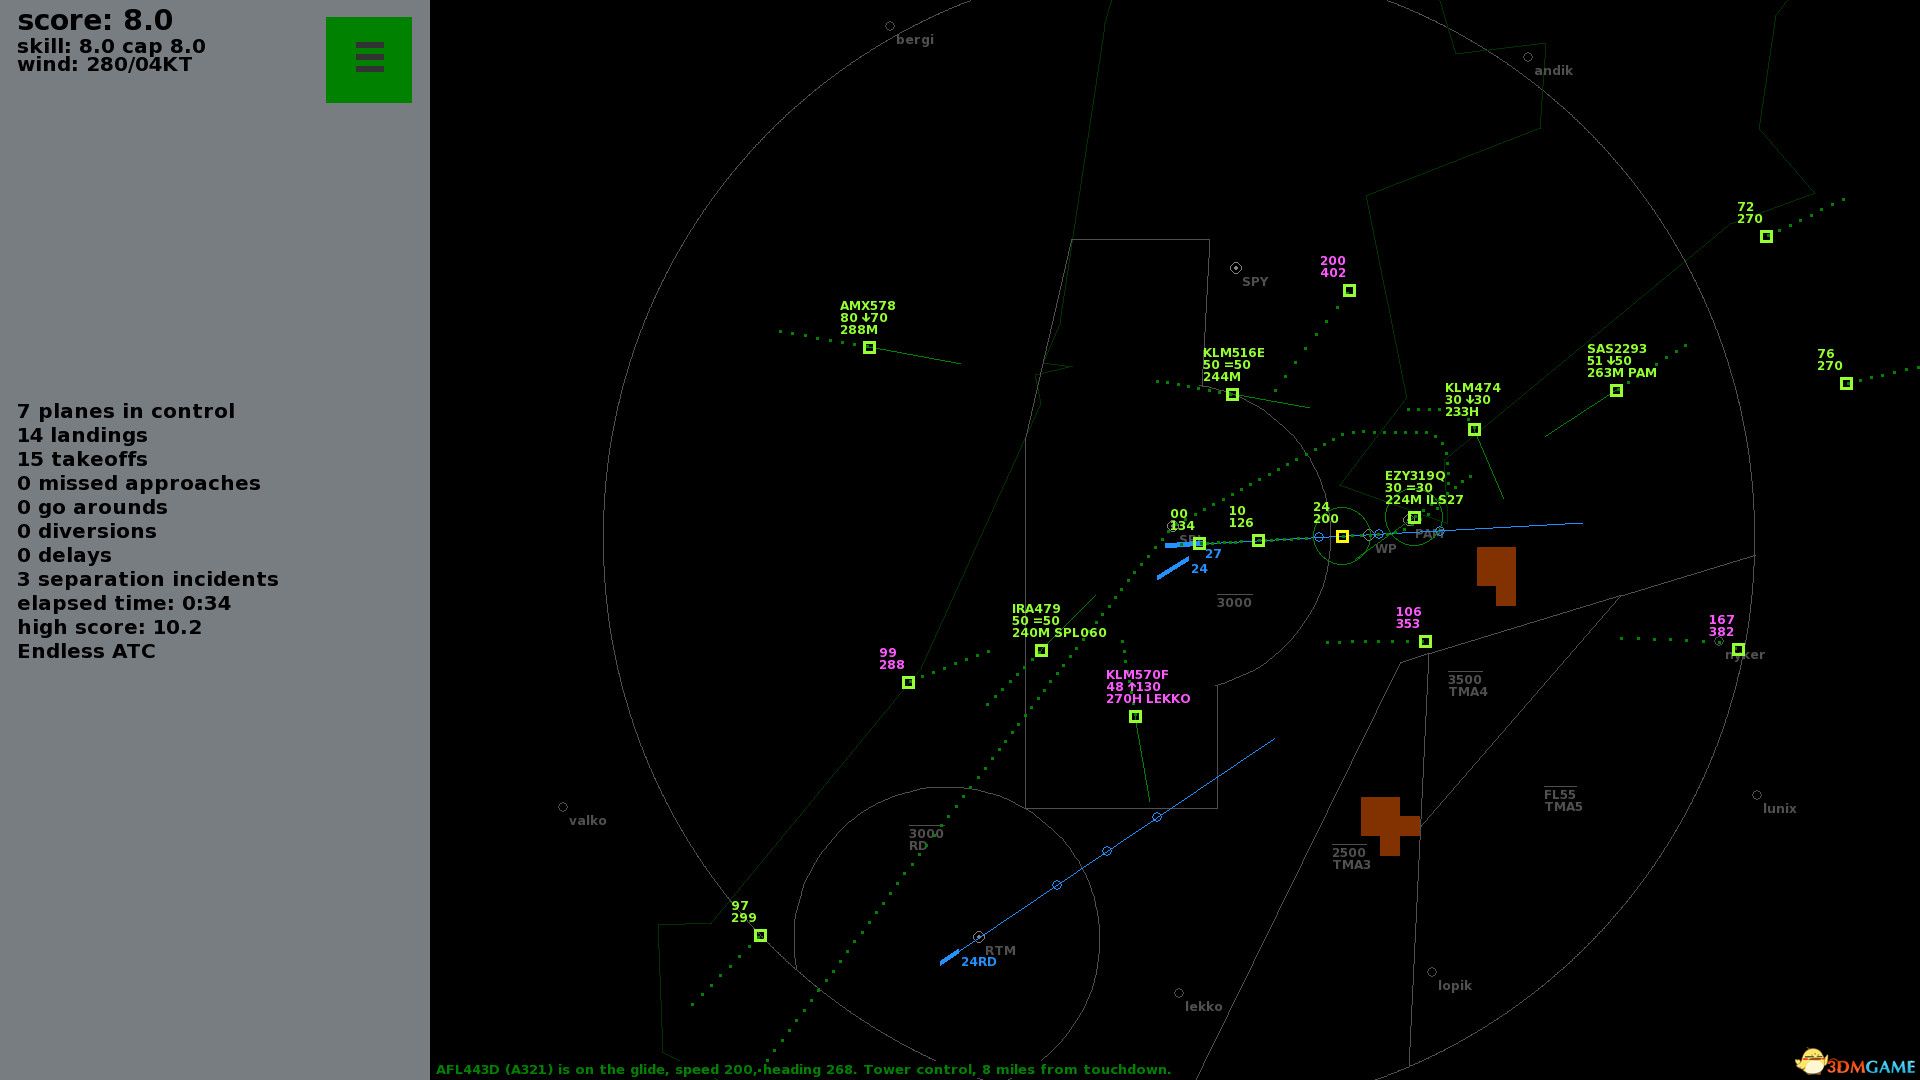1920x1080 pixels.
Task: Select the plane labeled 97 299
Action: coord(760,936)
